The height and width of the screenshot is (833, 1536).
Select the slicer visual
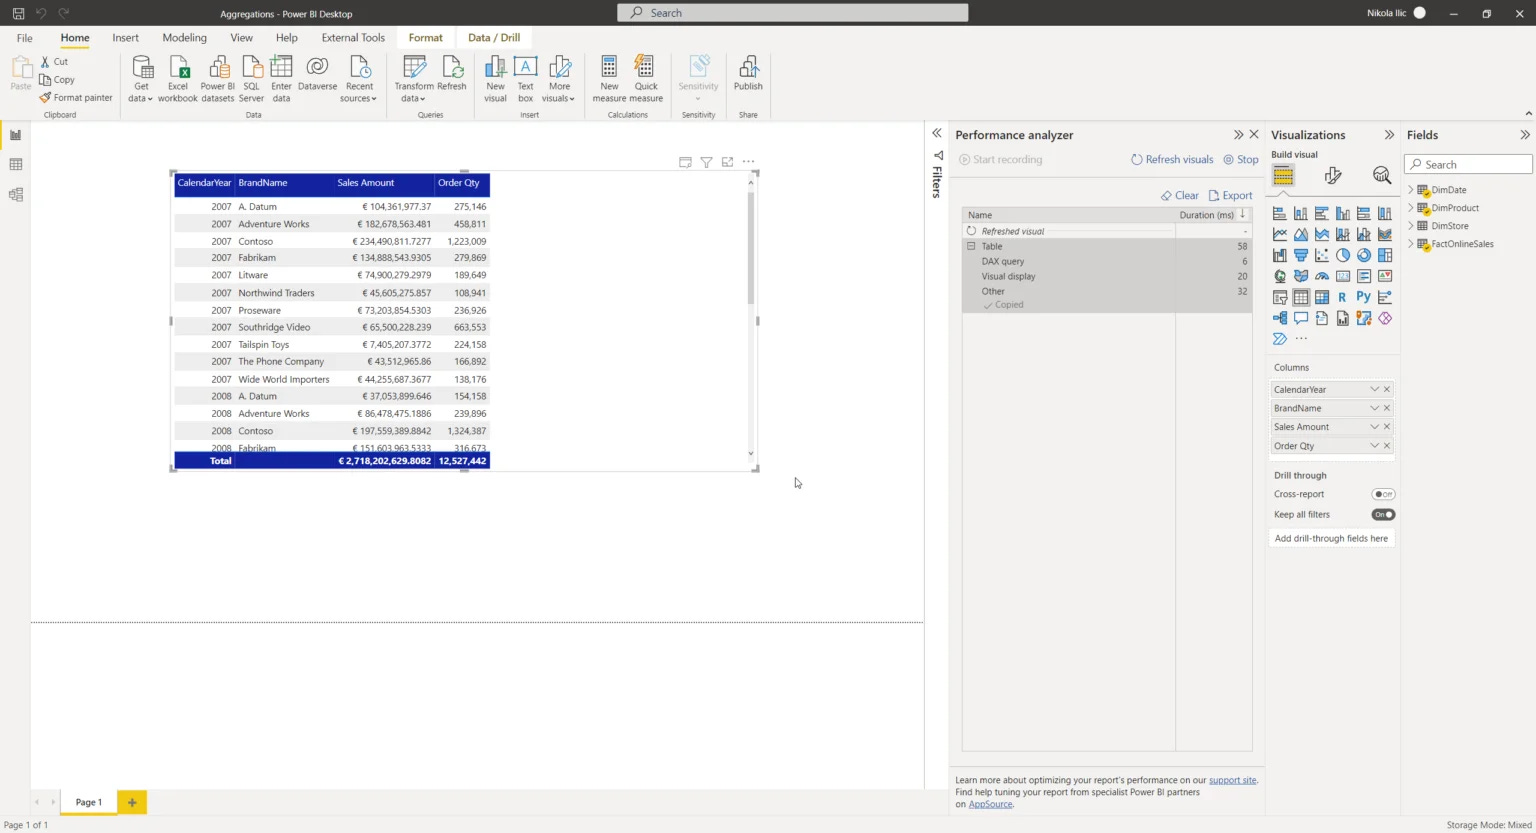(x=1280, y=297)
